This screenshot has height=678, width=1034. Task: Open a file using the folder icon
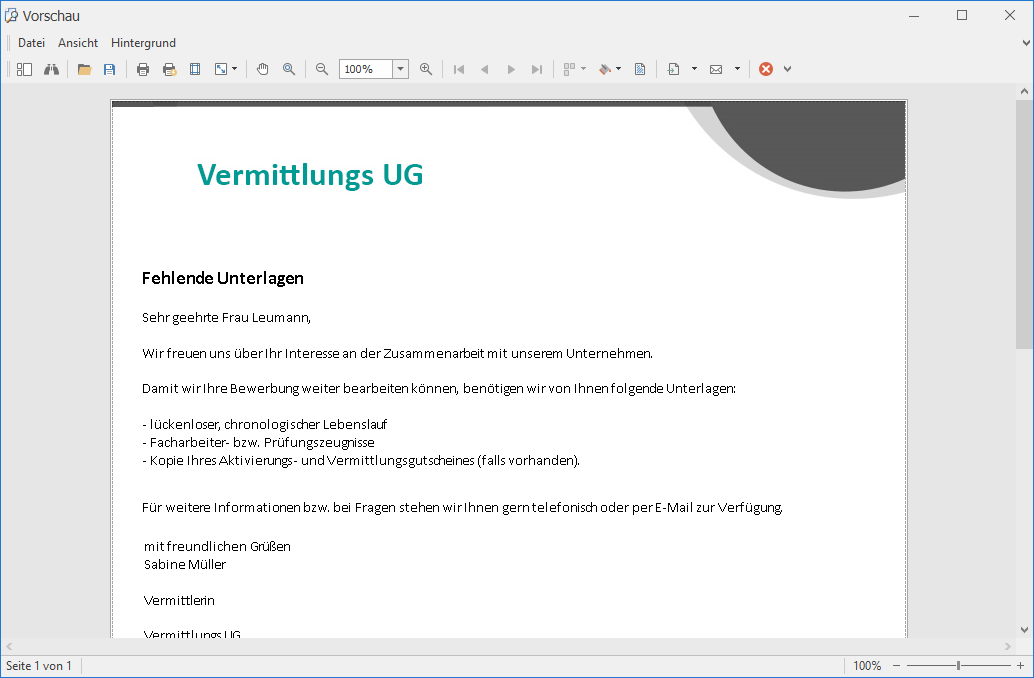[x=84, y=69]
